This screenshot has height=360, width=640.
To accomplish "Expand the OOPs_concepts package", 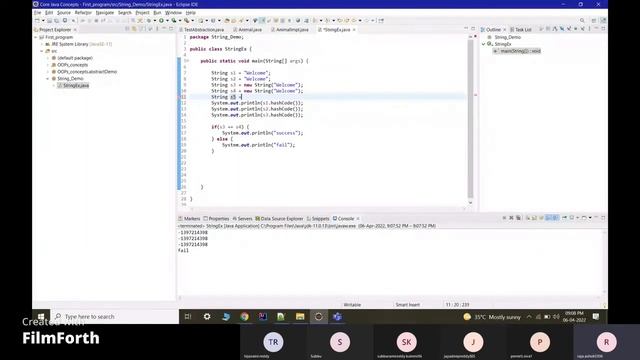I will point(48,65).
